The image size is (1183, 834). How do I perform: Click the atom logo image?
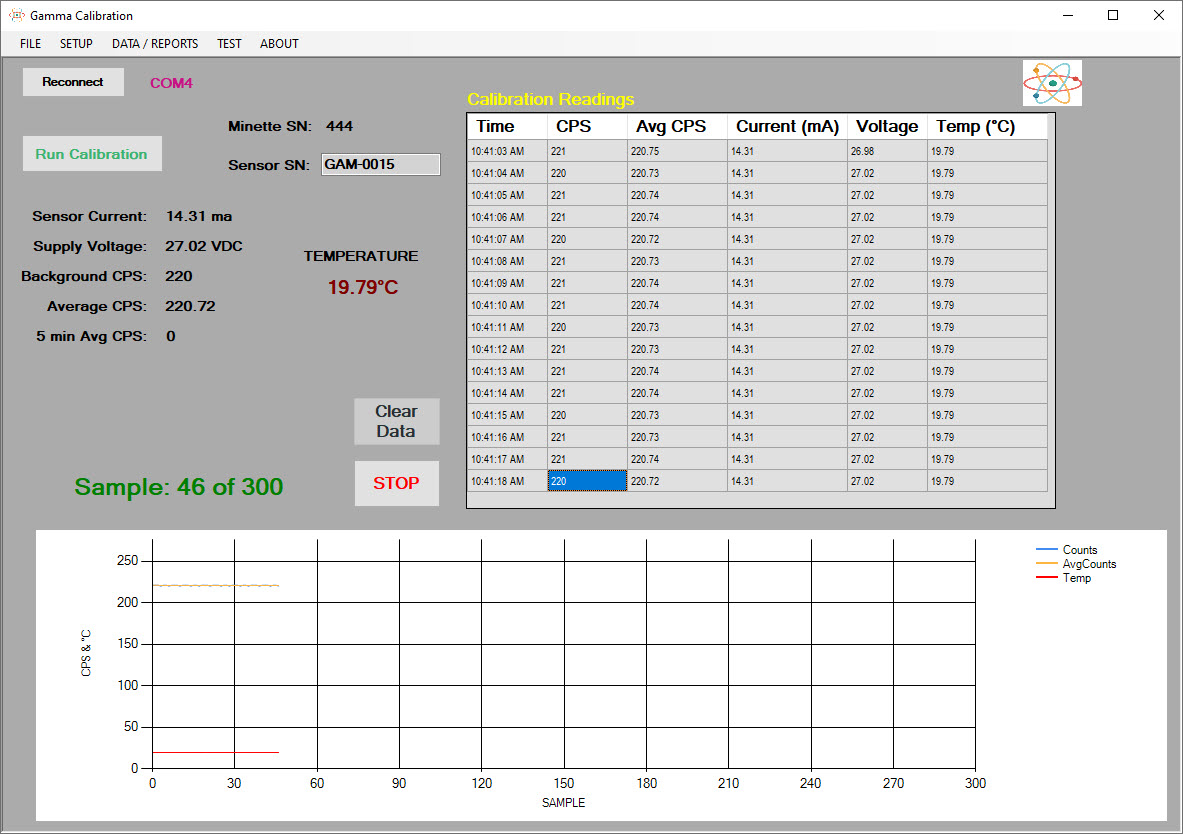[x=1052, y=83]
